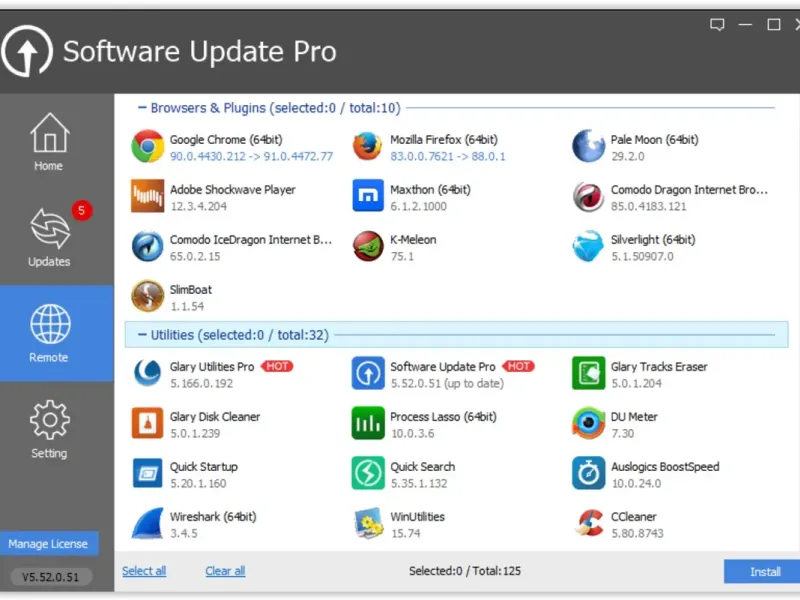The image size is (800, 600).
Task: Click the Manage License button
Action: (x=48, y=544)
